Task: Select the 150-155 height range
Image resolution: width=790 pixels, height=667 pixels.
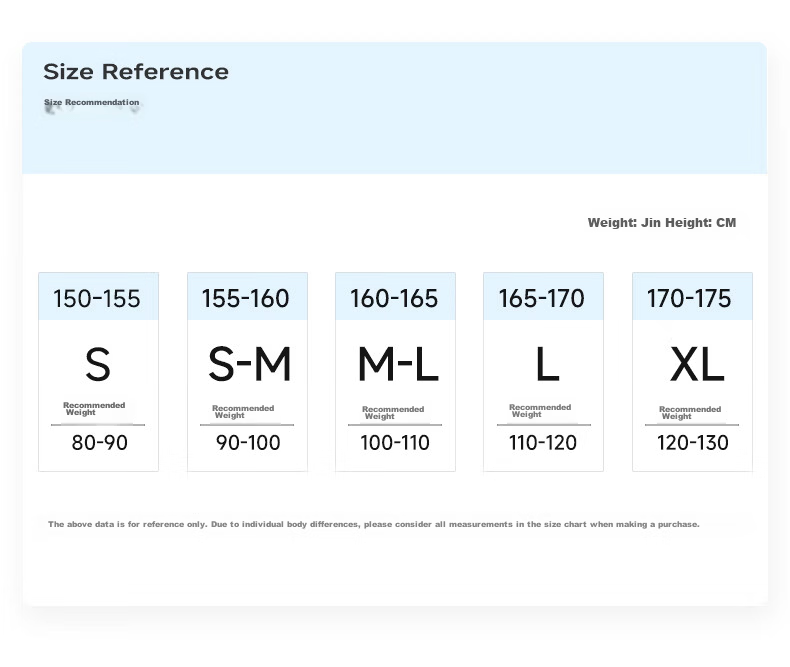Action: (97, 298)
